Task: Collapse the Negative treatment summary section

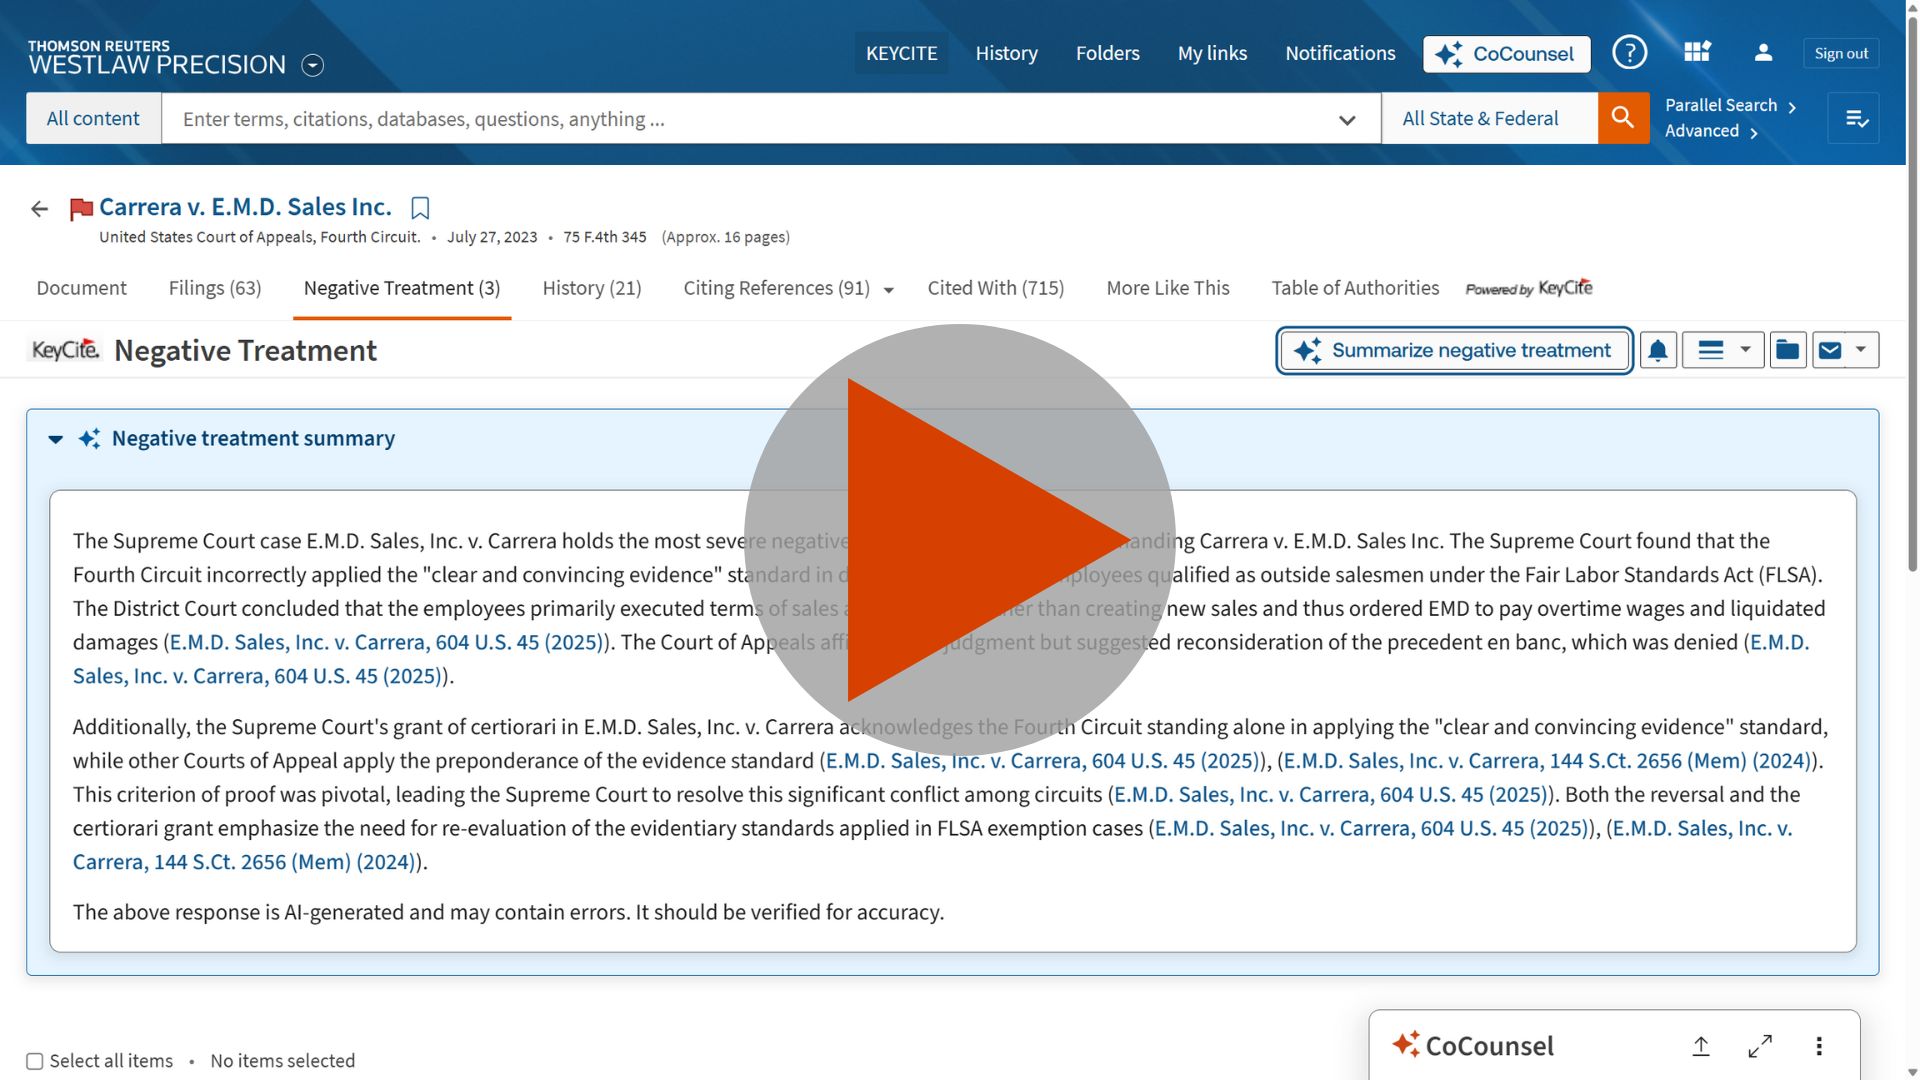Action: [x=56, y=439]
